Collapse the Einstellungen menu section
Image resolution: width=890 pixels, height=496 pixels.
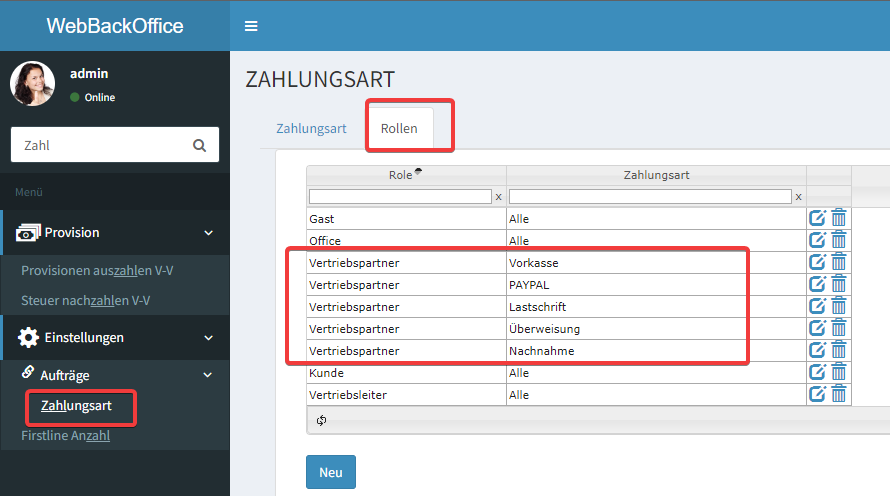click(208, 338)
